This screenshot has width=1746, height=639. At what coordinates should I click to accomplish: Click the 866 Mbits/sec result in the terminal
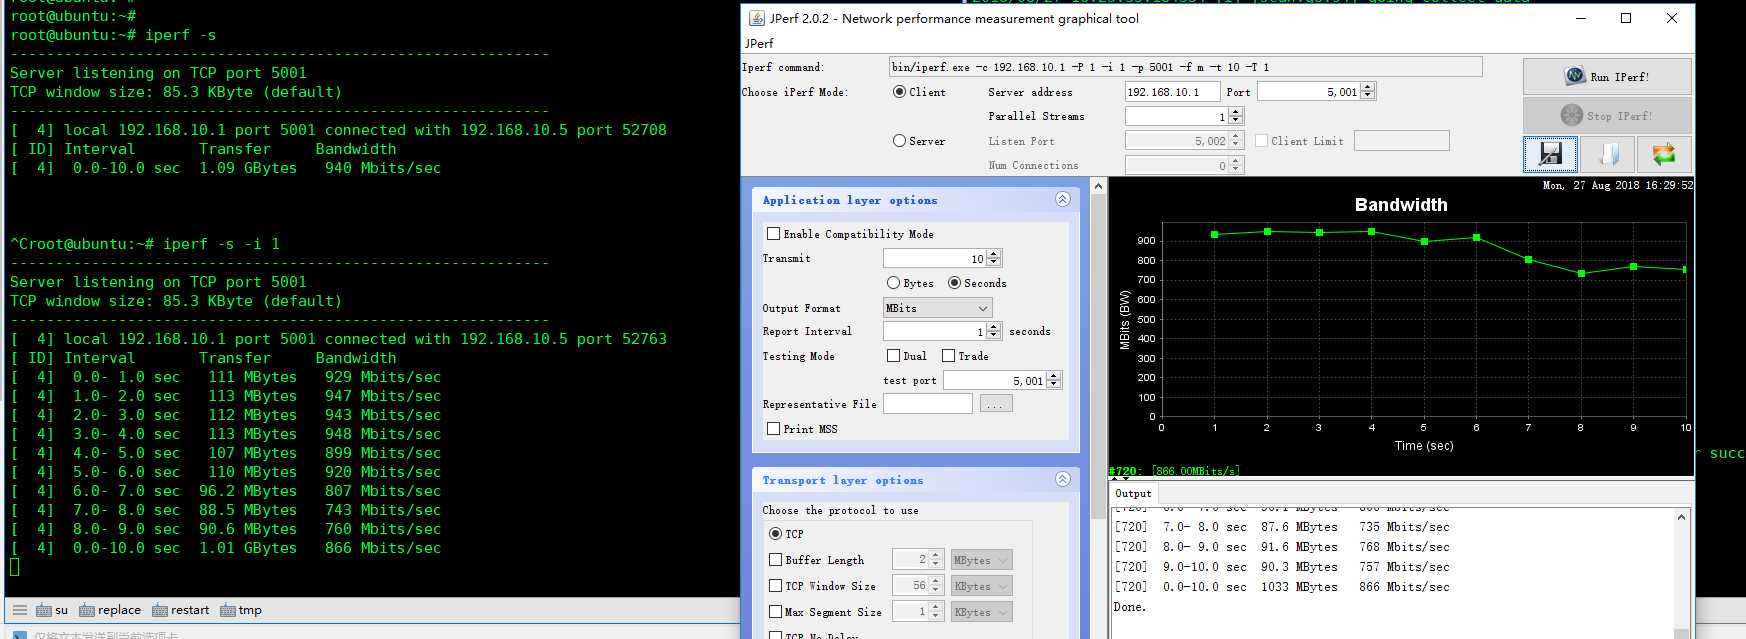[x=382, y=548]
